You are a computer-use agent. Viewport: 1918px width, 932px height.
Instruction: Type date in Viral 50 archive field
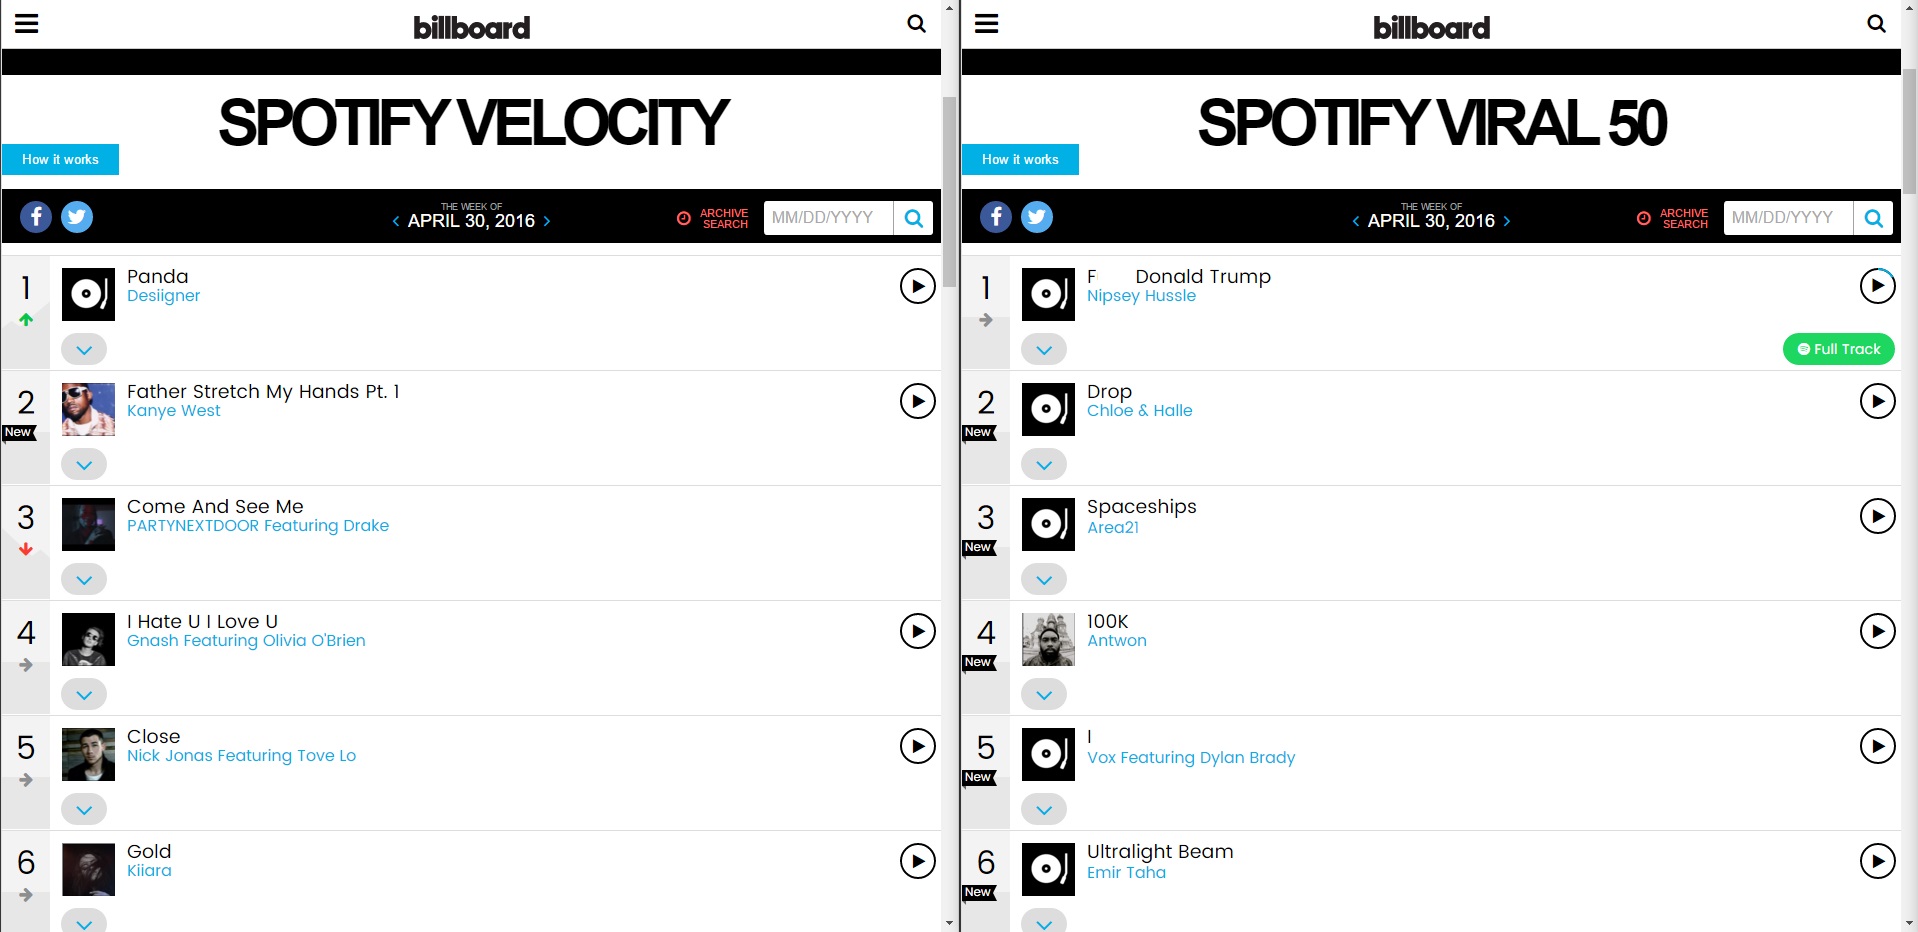coord(1787,218)
